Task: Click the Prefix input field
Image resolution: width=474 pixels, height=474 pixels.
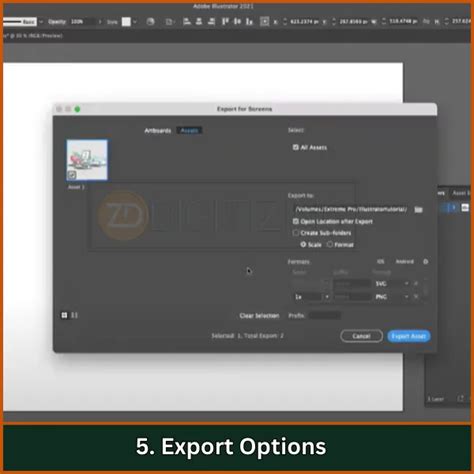Action: [325, 315]
